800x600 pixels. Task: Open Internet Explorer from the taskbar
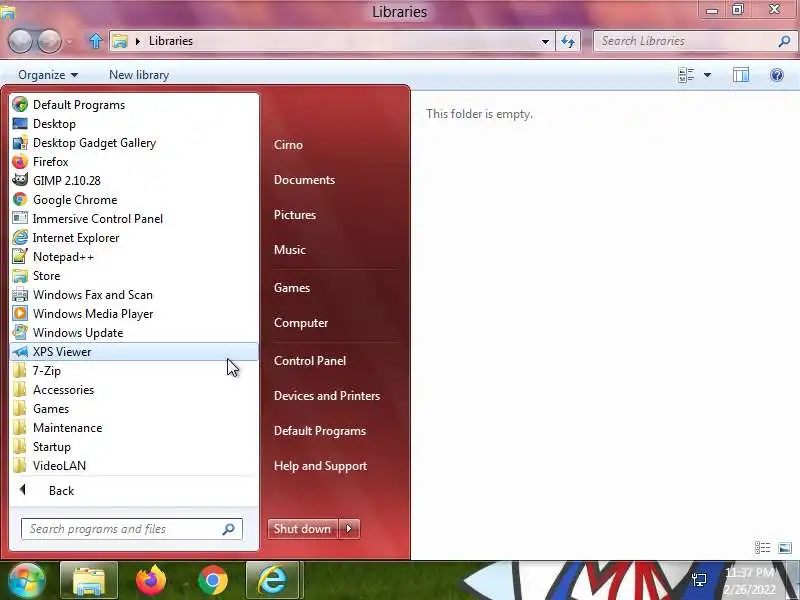point(273,580)
